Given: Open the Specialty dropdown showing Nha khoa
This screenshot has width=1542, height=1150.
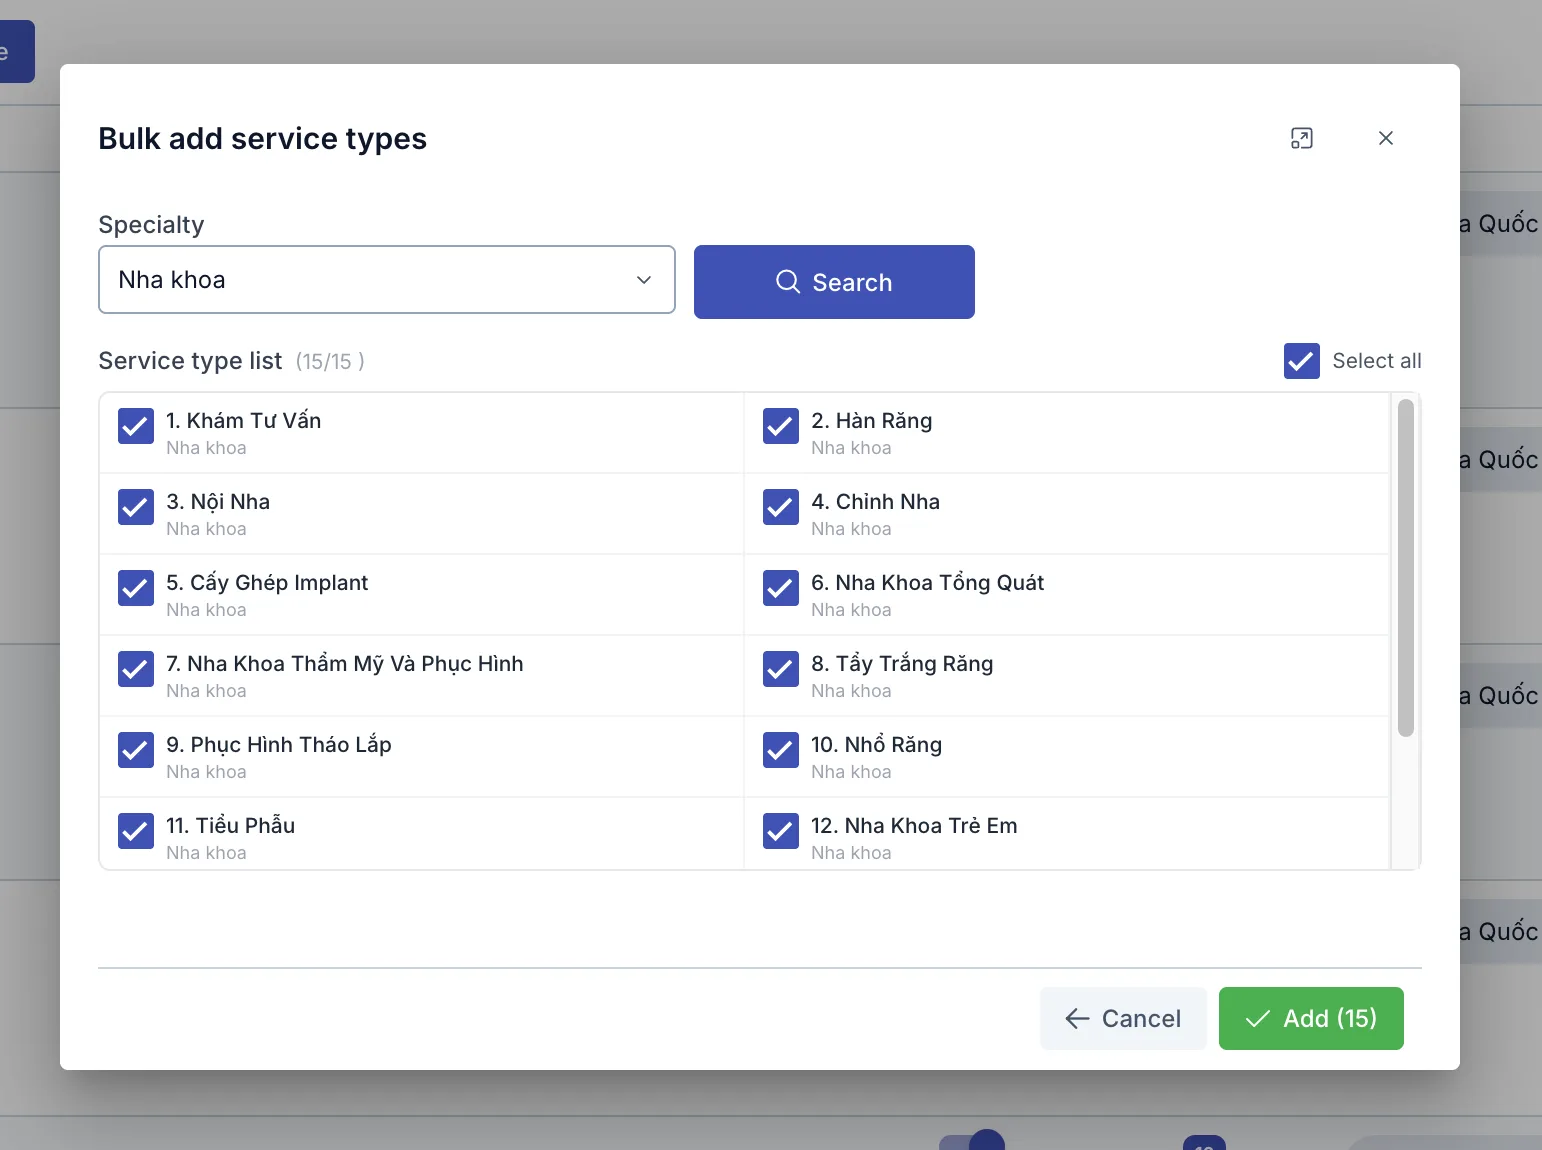Looking at the screenshot, I should coord(387,280).
